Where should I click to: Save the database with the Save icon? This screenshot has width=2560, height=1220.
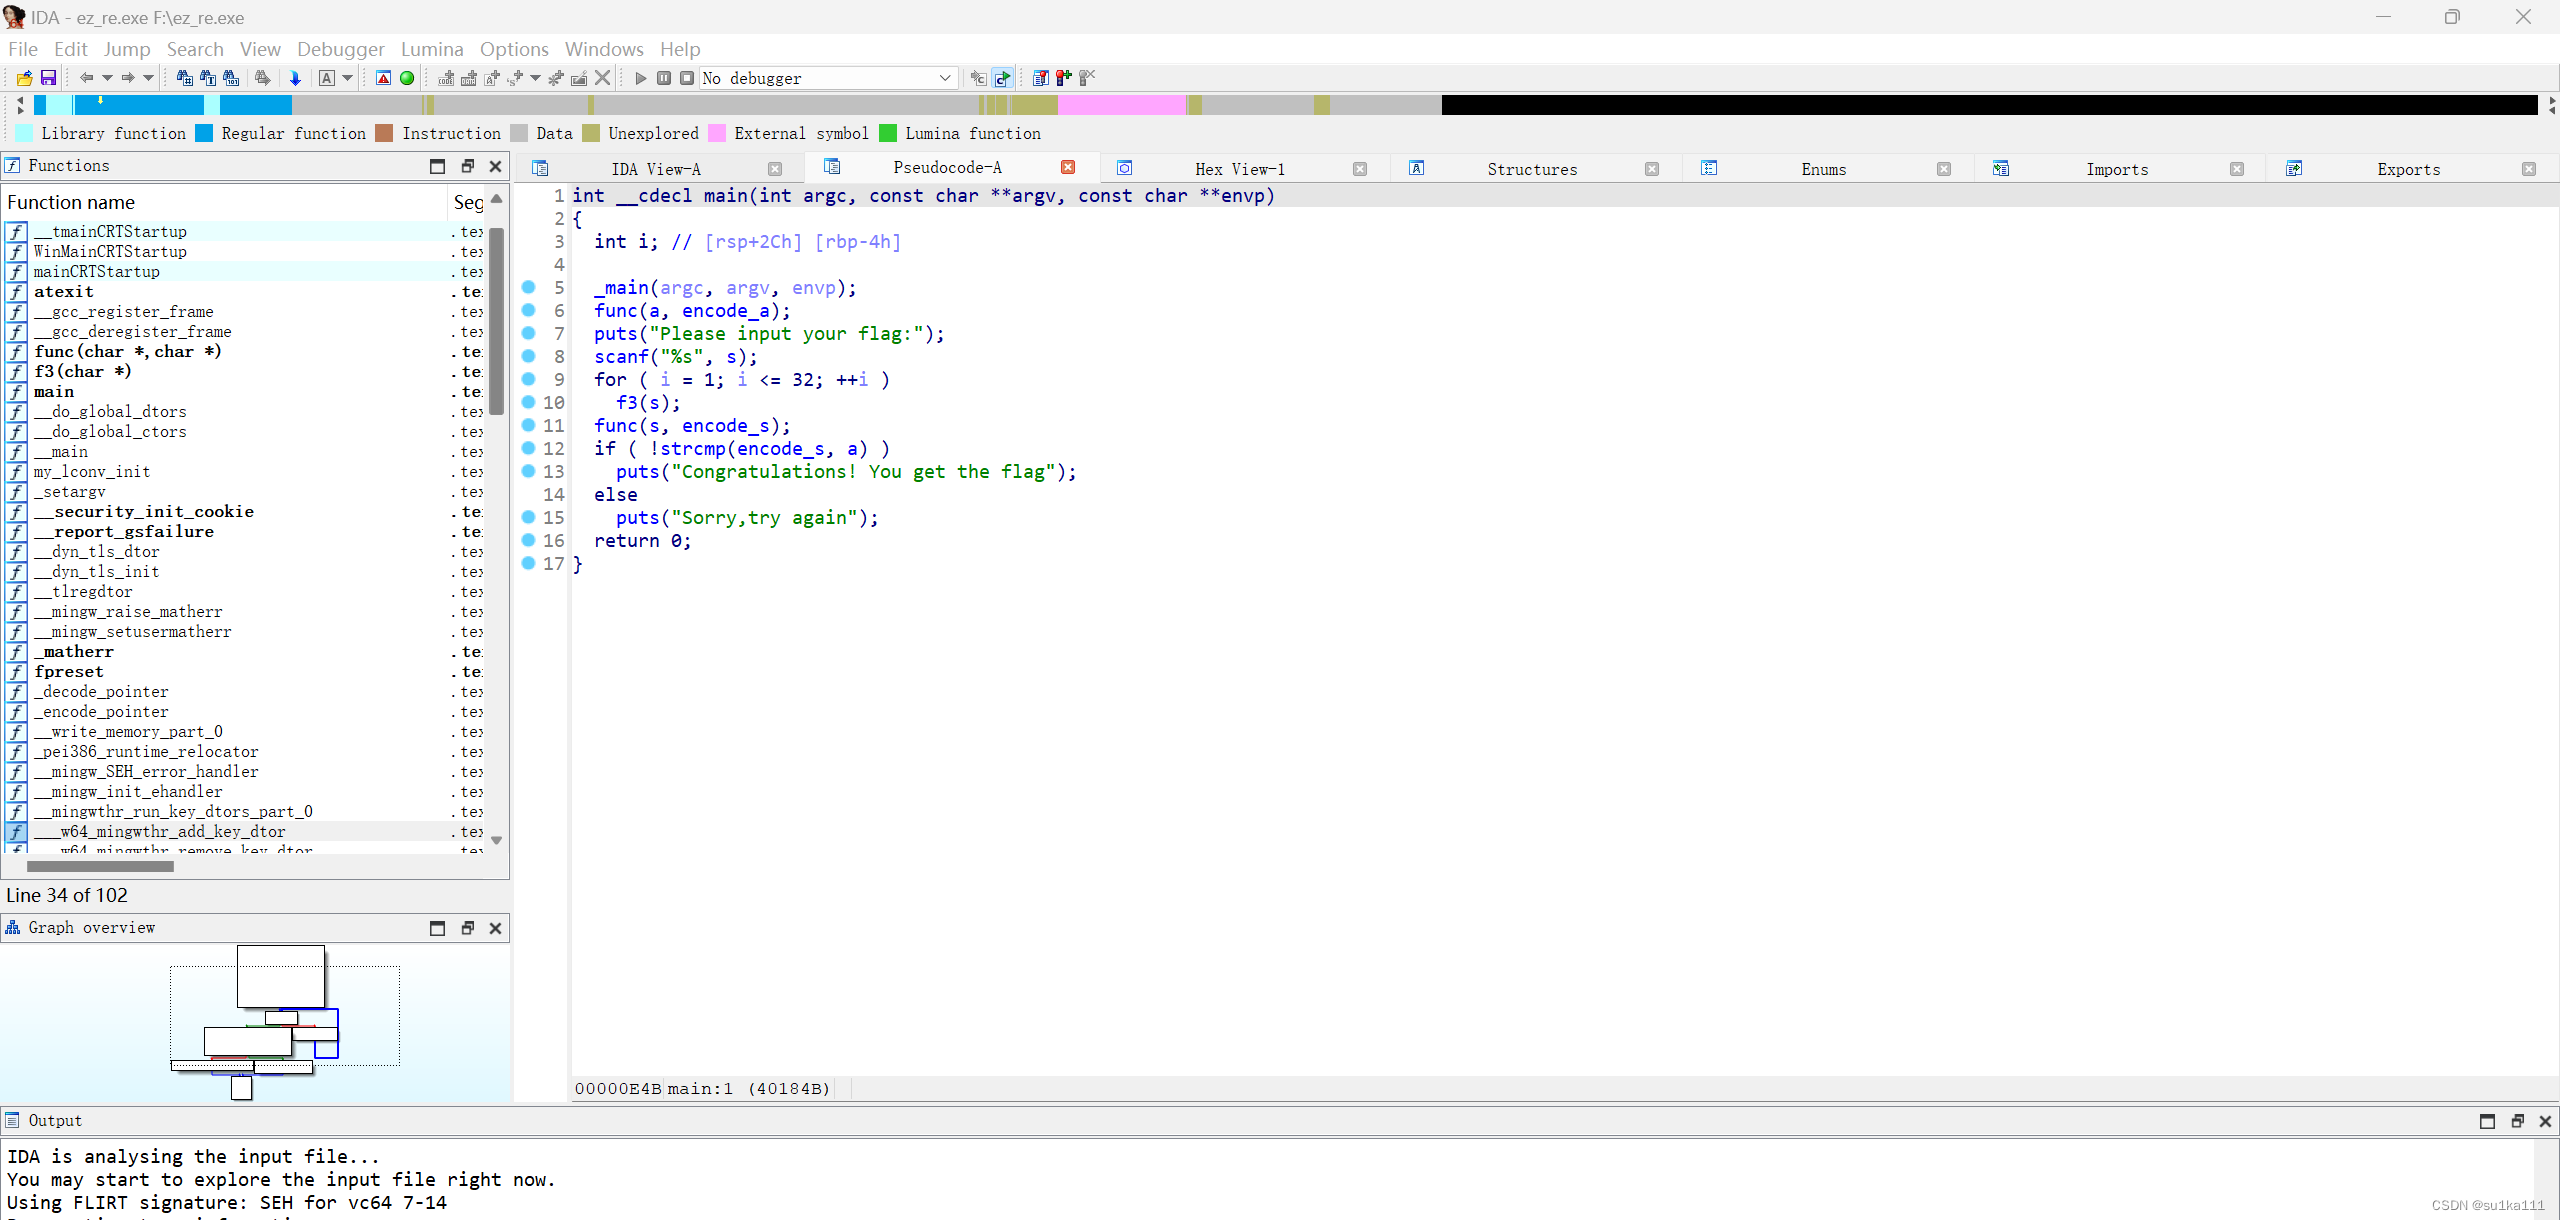[x=47, y=77]
